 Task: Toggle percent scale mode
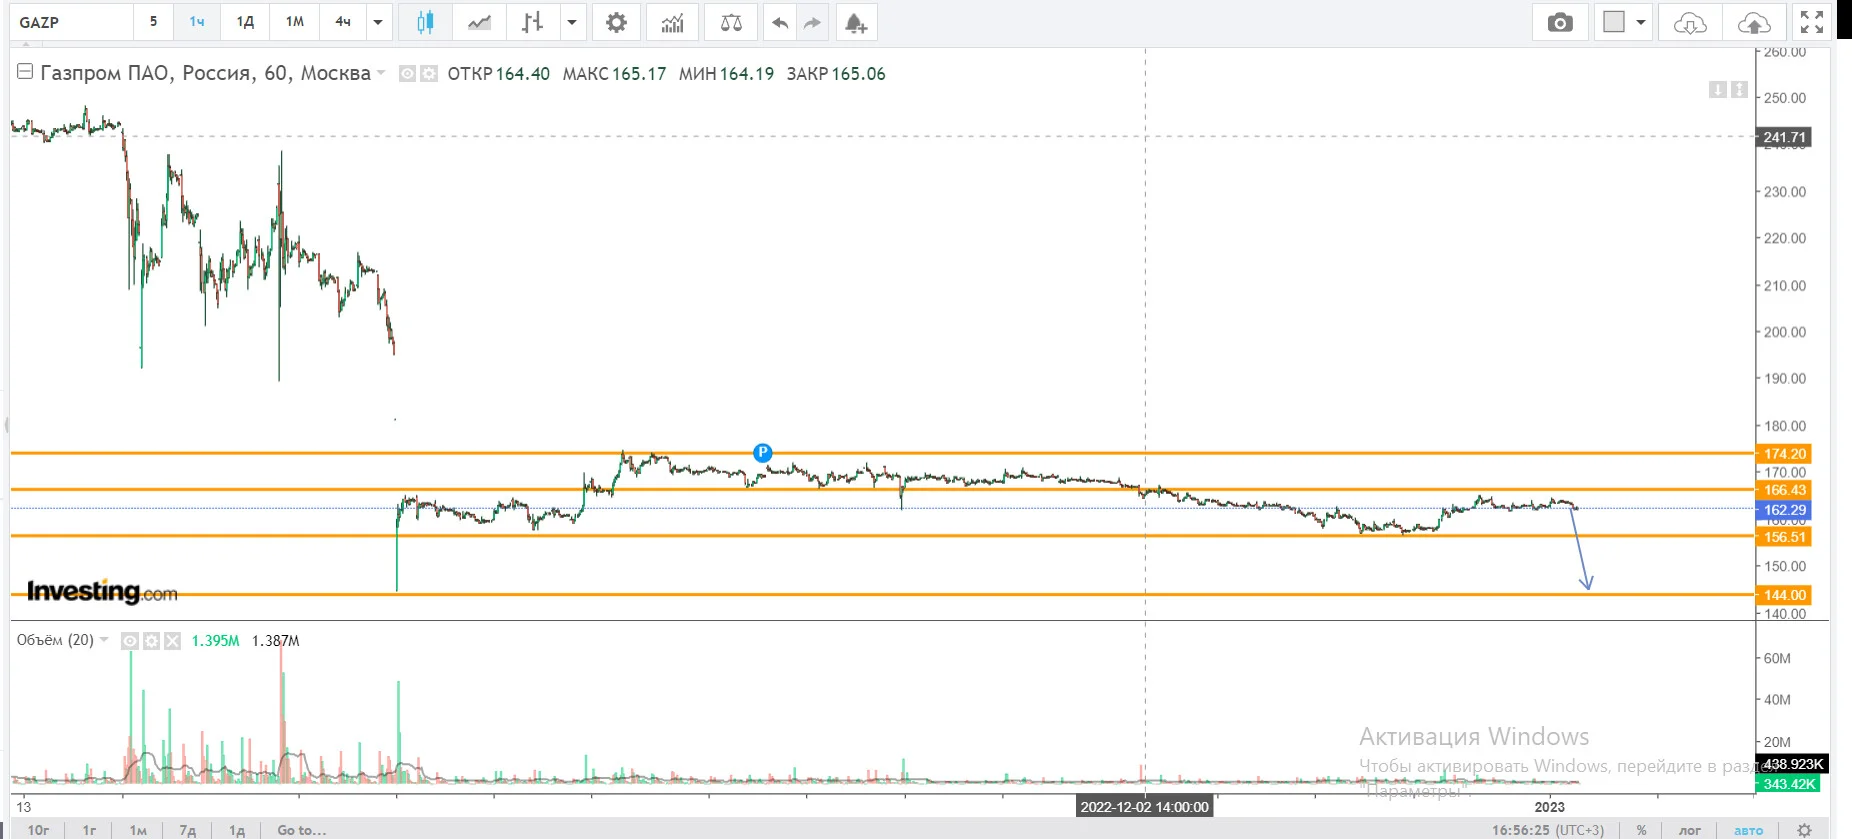(x=1641, y=830)
